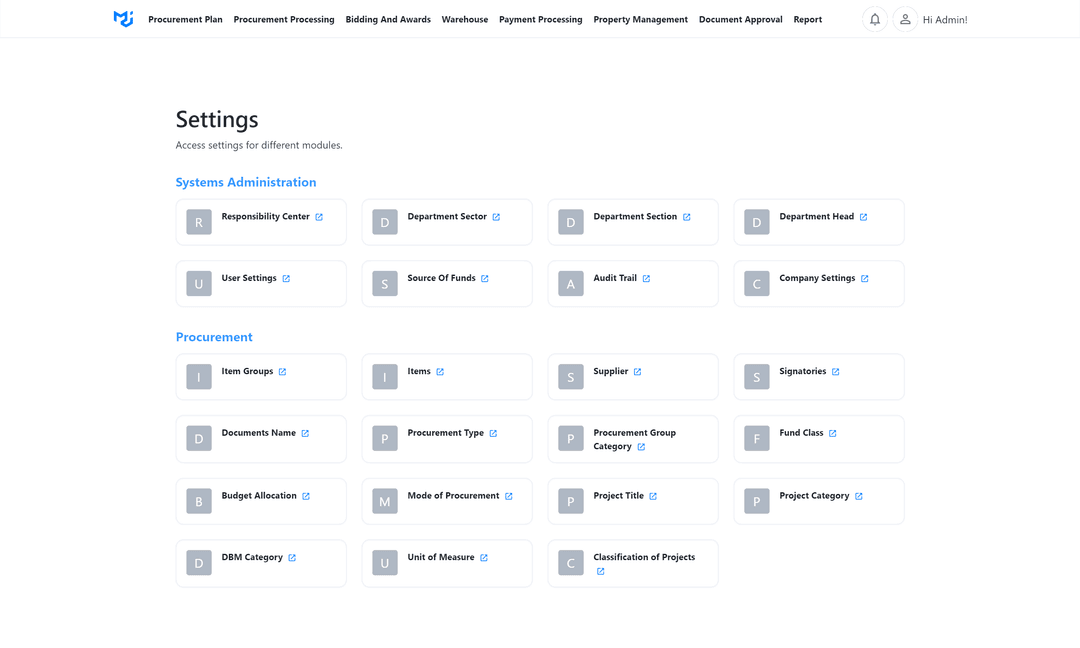
Task: Open the Procurement Plan menu
Action: point(185,19)
